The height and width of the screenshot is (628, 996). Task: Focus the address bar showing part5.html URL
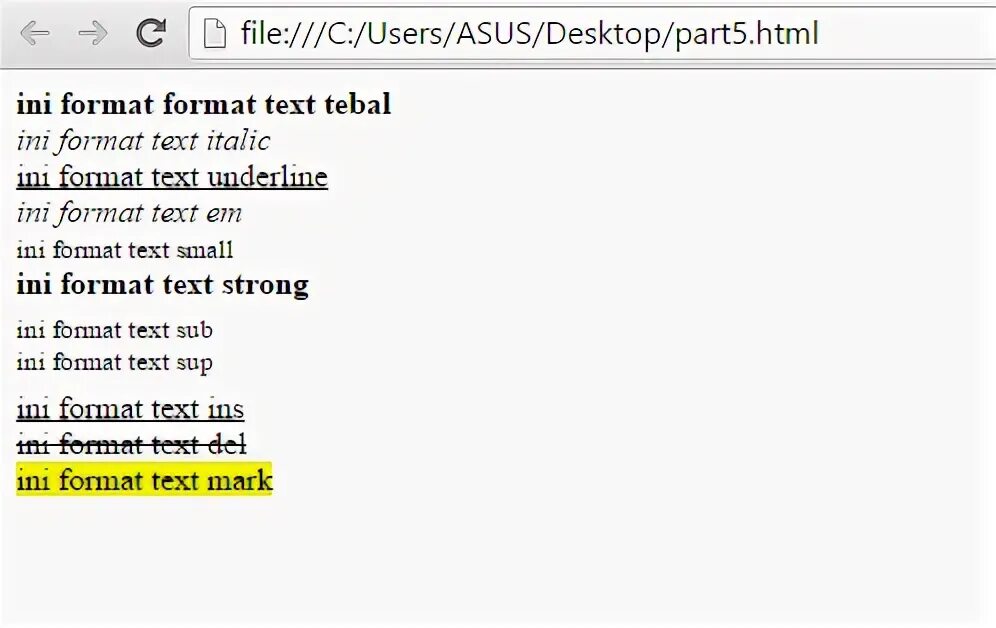point(592,33)
